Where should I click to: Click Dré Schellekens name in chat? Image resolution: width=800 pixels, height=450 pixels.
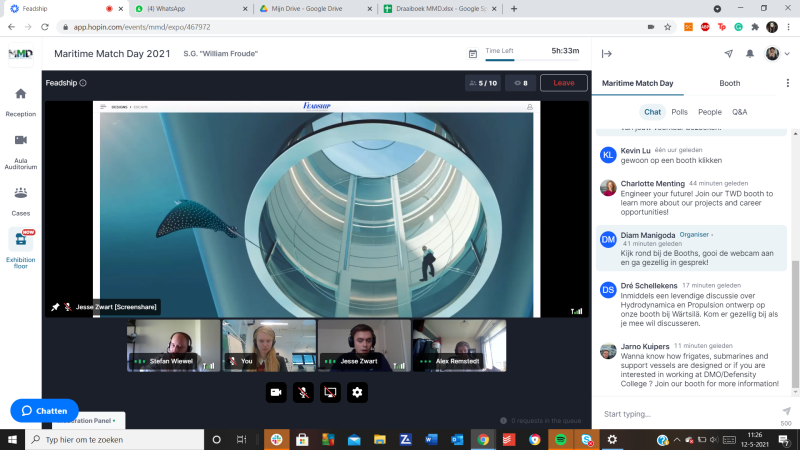pyautogui.click(x=649, y=286)
